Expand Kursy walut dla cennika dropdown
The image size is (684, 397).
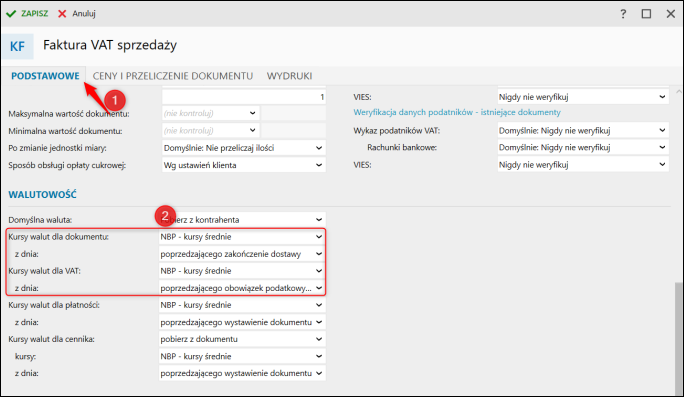243,339
